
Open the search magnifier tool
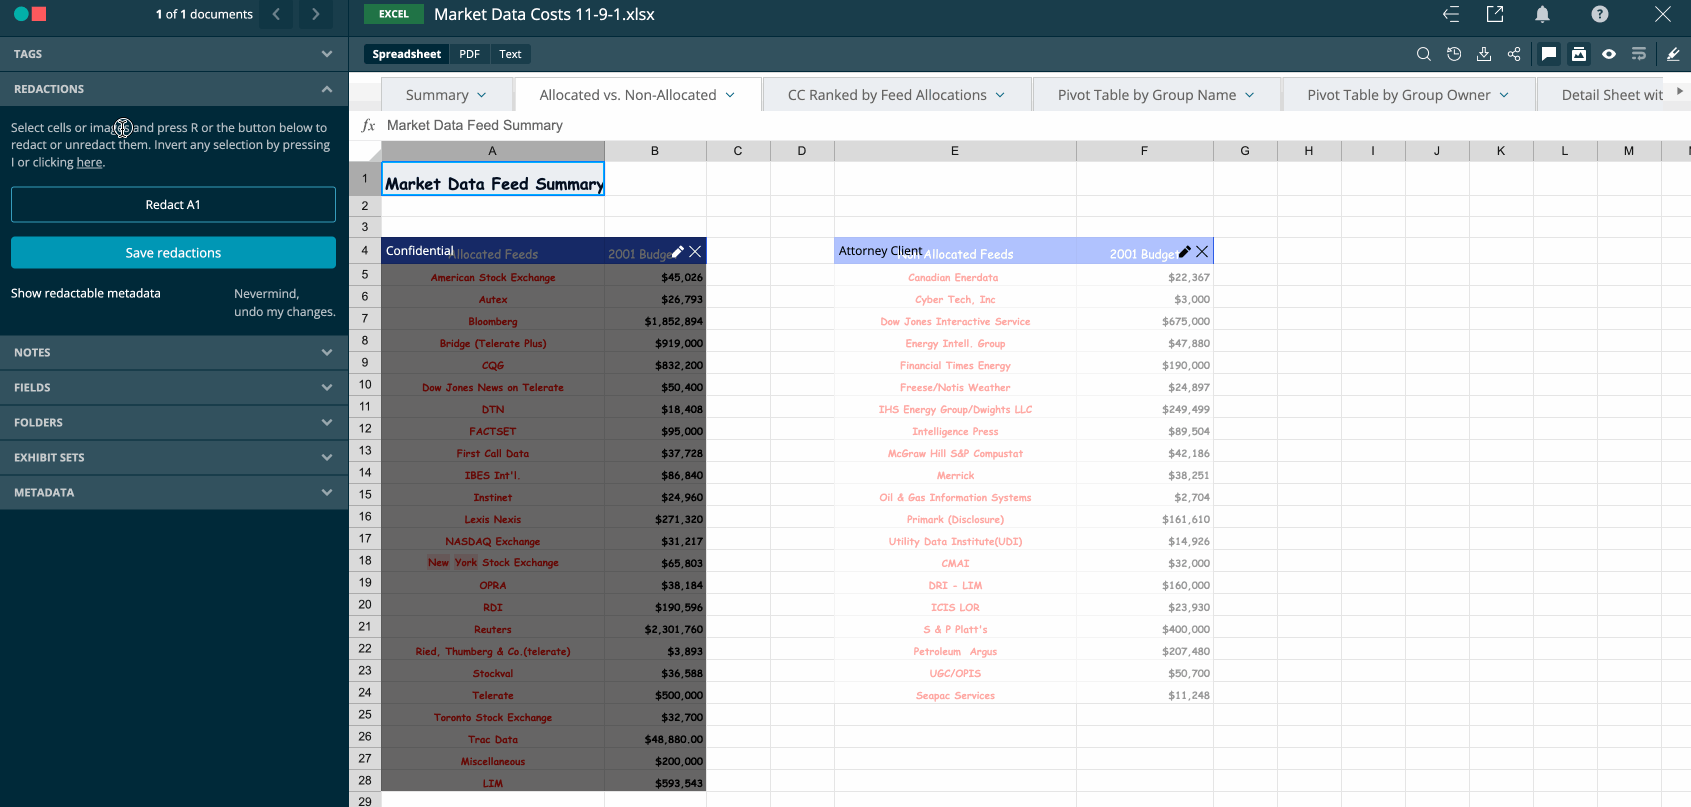1423,54
